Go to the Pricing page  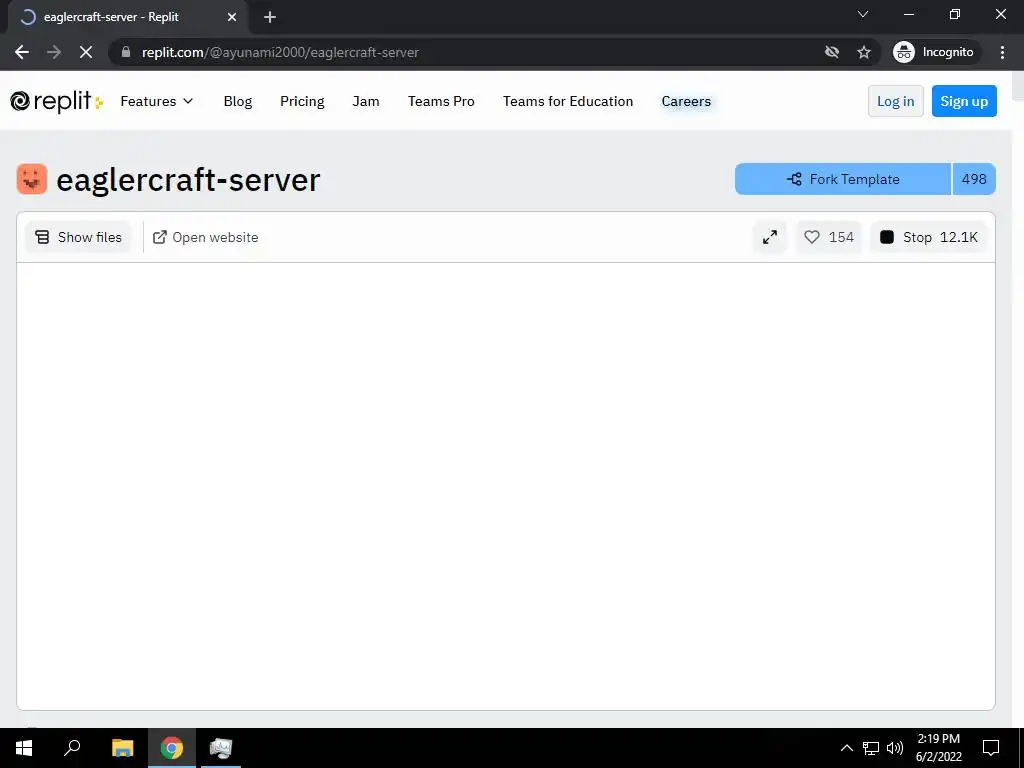(302, 101)
